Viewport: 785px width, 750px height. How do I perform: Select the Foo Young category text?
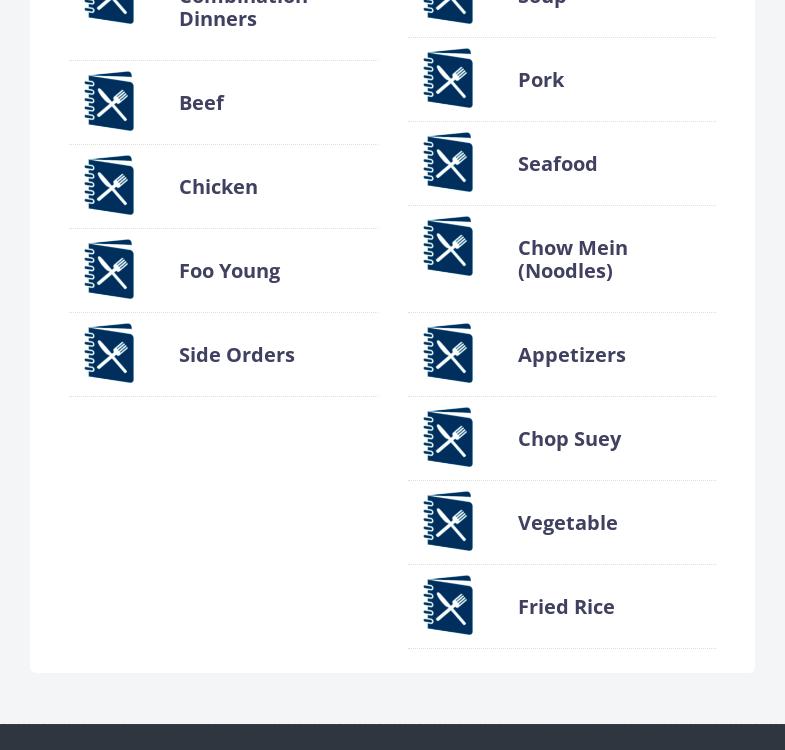[x=229, y=272]
